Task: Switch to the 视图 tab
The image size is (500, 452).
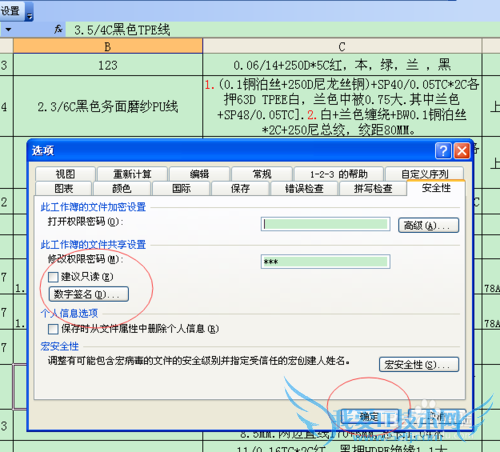Action: tap(65, 174)
